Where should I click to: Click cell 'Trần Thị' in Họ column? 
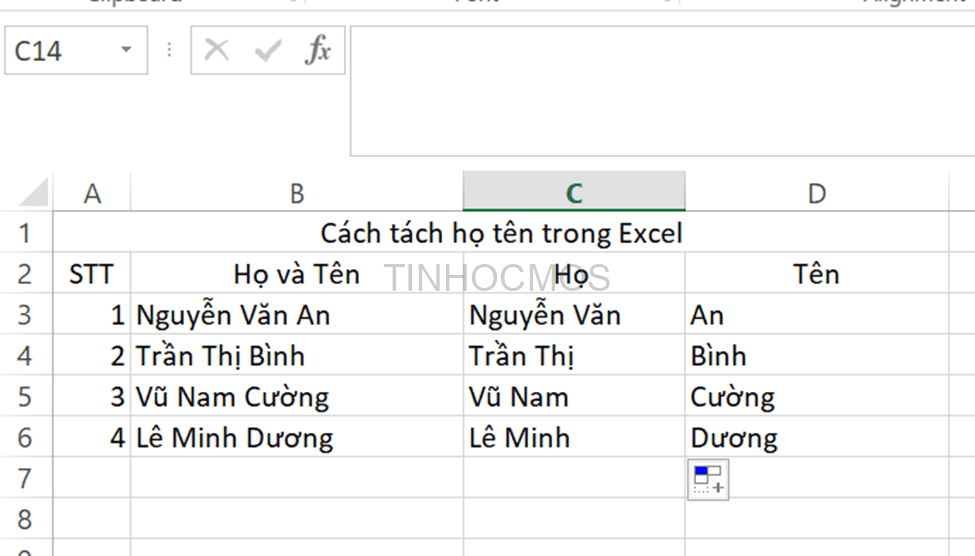(575, 355)
